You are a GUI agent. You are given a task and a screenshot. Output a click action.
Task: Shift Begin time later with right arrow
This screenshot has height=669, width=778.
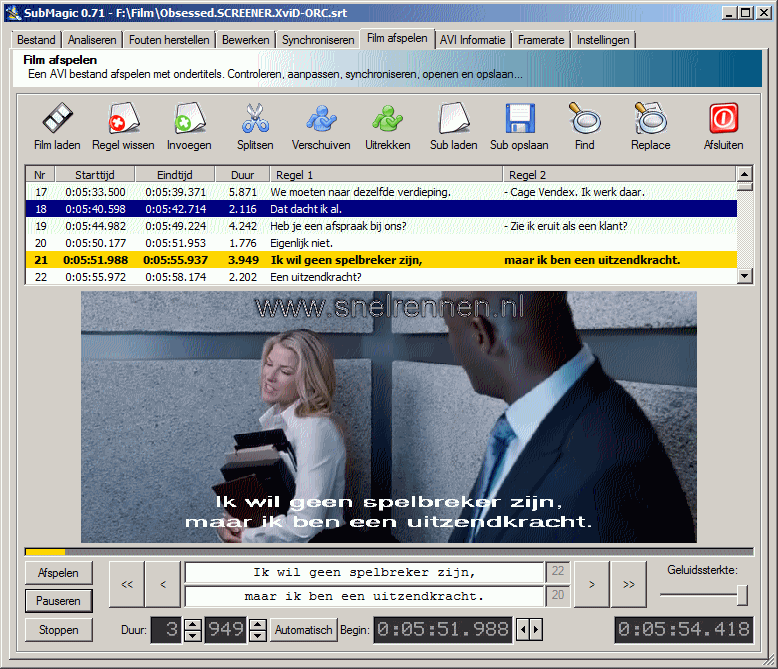(x=536, y=630)
